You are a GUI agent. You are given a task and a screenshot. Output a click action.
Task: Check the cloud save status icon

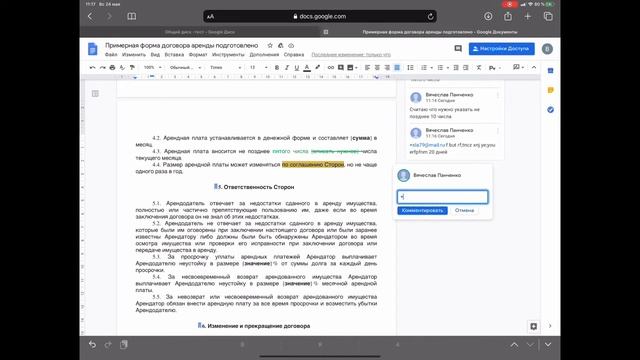(x=291, y=45)
